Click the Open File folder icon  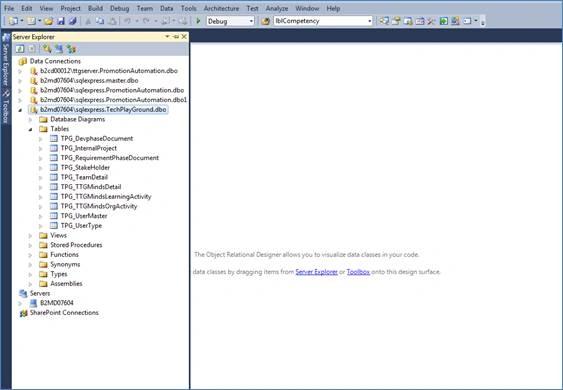(48, 21)
